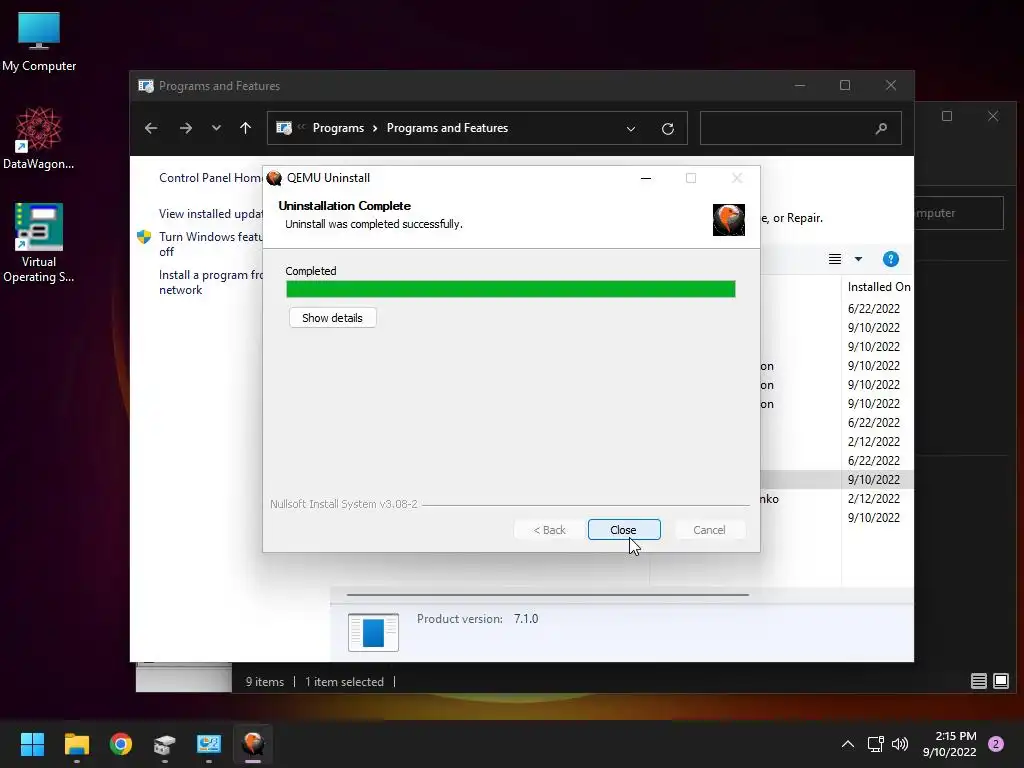This screenshot has width=1024, height=768.
Task: Open Virtual Operating System desktop shortcut
Action: click(x=39, y=243)
